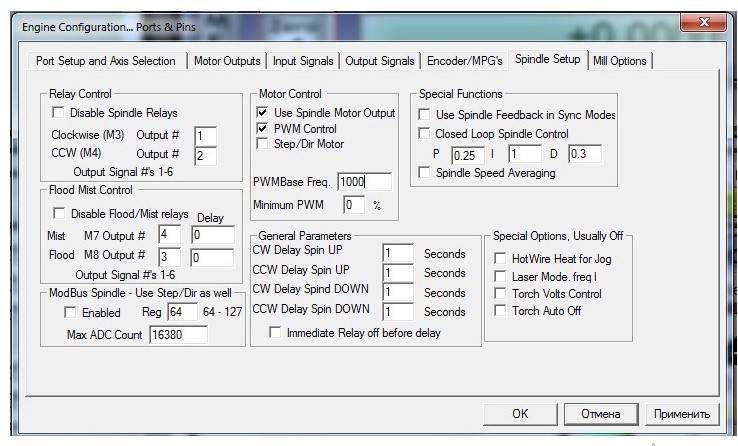Click the P value field
The height and width of the screenshot is (446, 738).
pyautogui.click(x=468, y=155)
